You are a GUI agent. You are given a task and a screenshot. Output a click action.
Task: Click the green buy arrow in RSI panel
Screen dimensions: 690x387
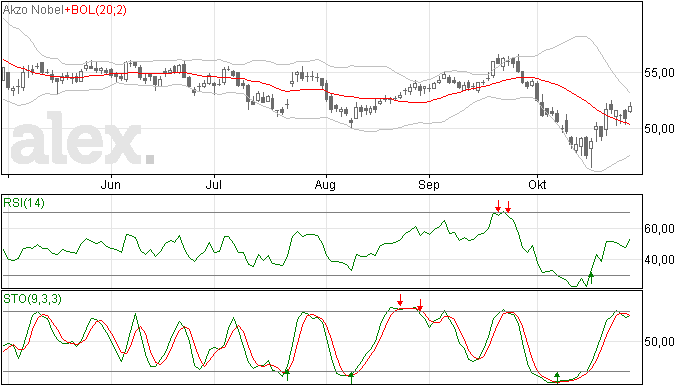pos(591,277)
